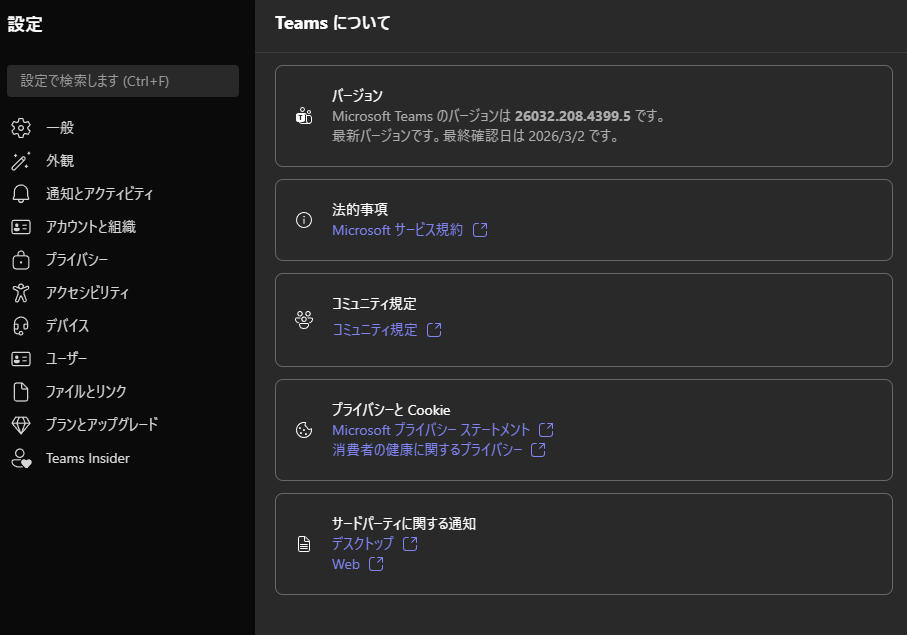Select ユーザー in the settings sidebar
Screen dimensions: 907x635
pyautogui.click(x=65, y=358)
